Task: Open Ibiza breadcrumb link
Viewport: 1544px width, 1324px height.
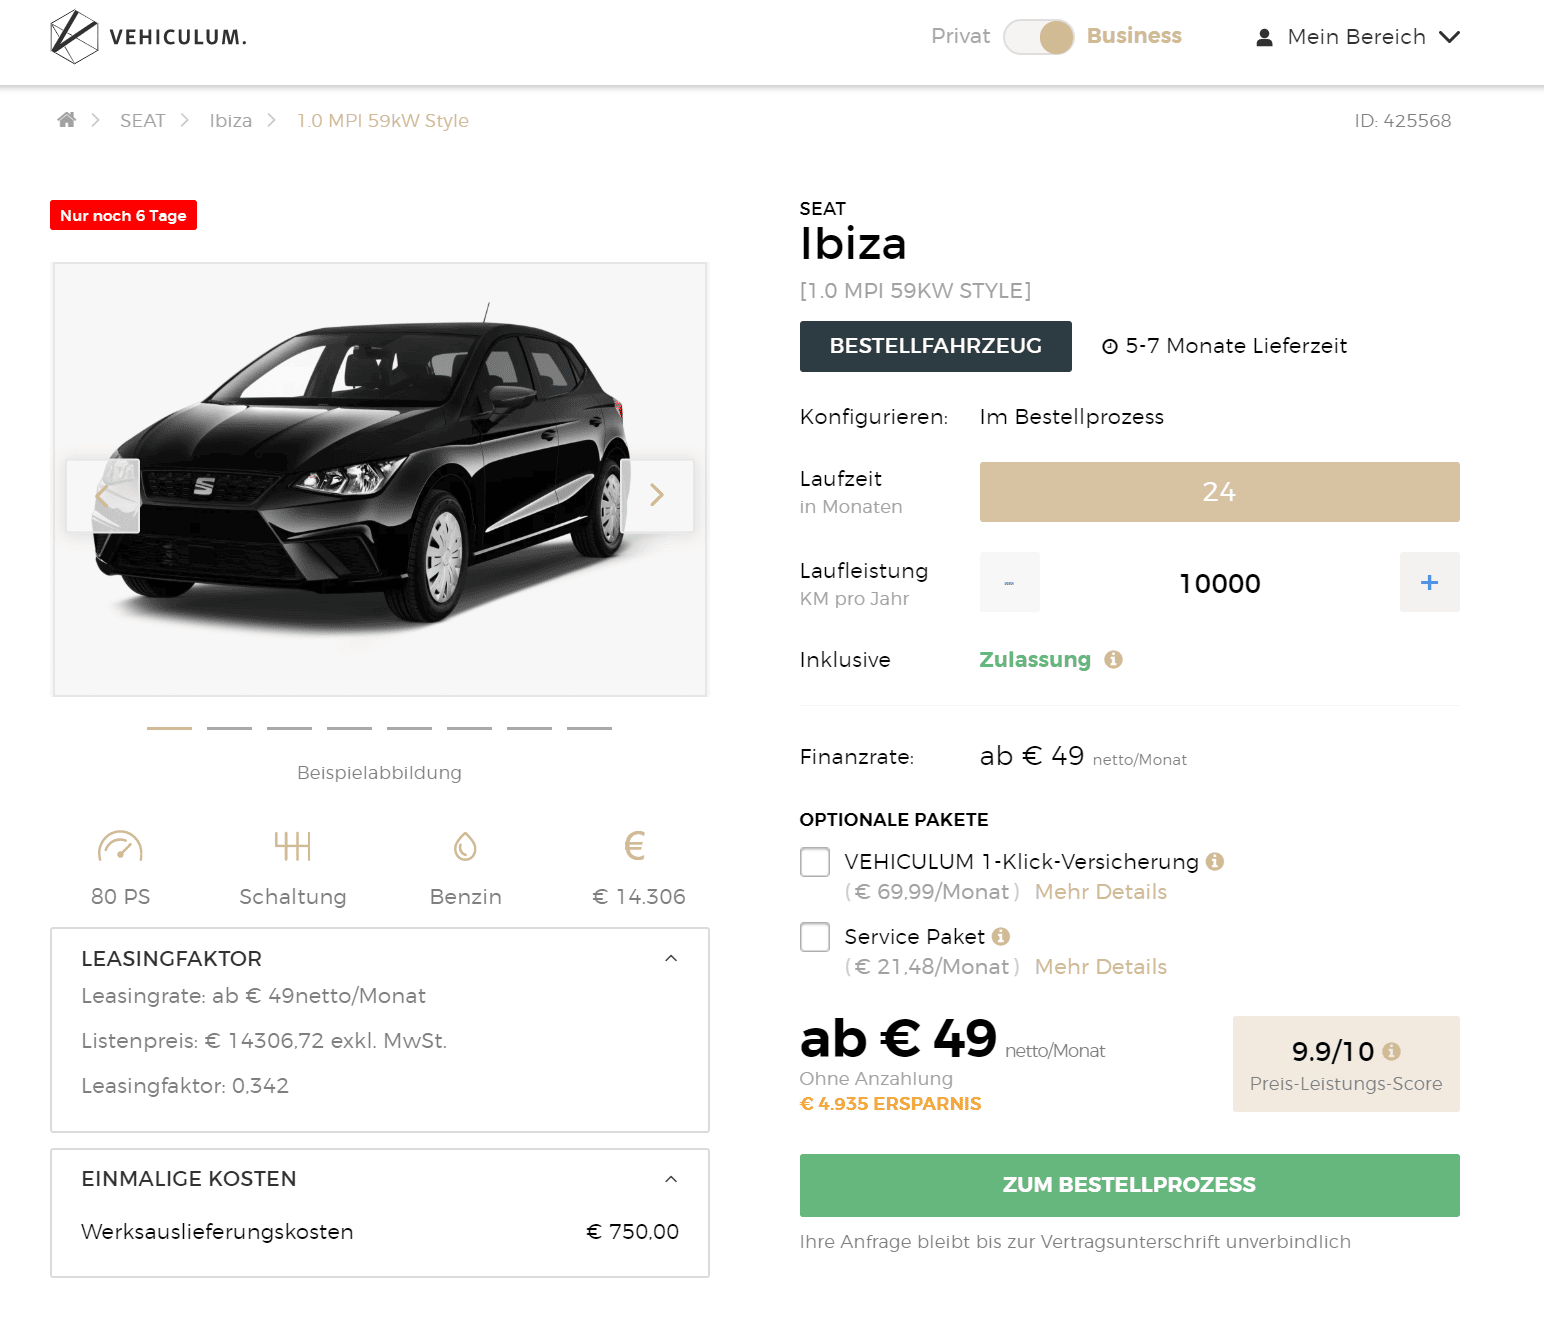Action: (231, 121)
